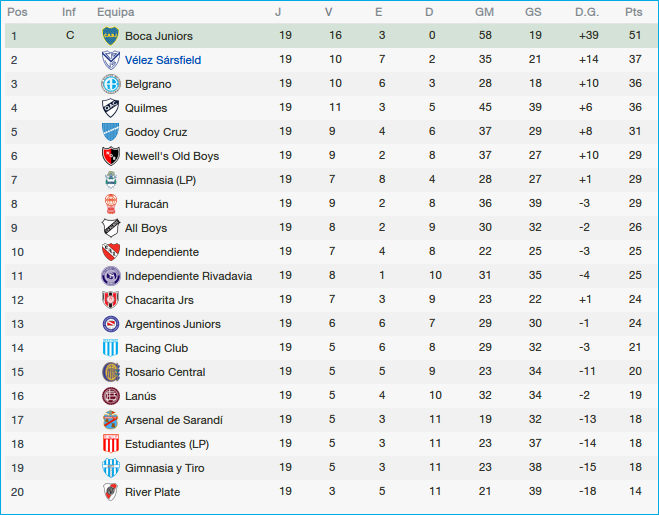Select the Argentinos Juniors table row
This screenshot has width=659, height=515.
tap(329, 324)
